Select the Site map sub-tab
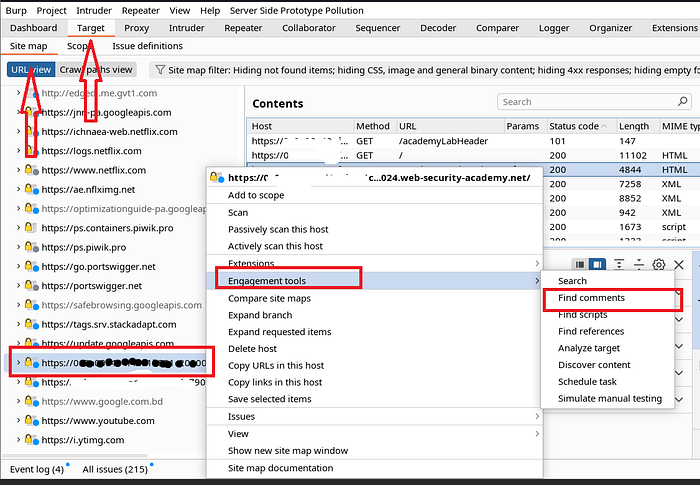This screenshot has width=700, height=485. [28, 46]
